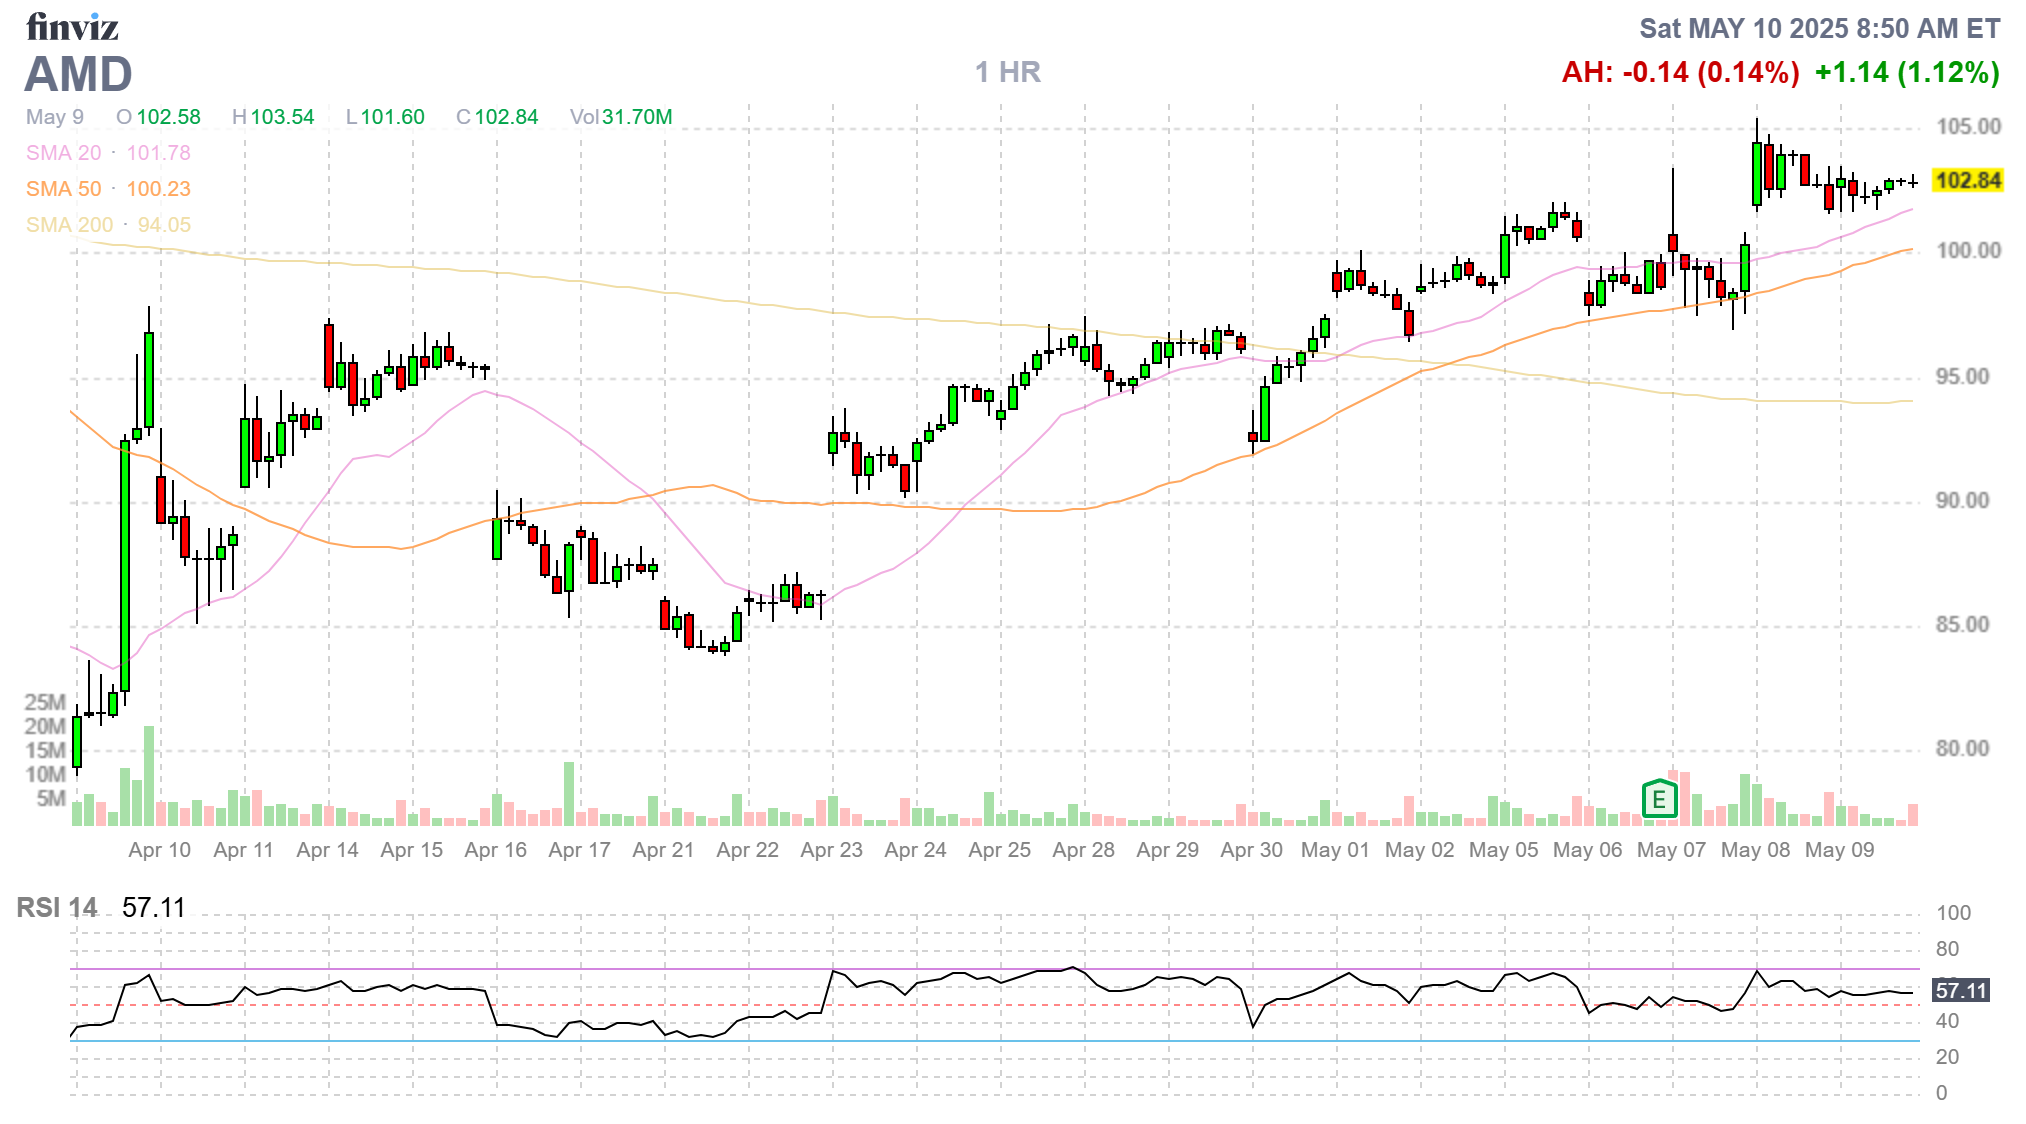Click the yellow 102.84 price tag
Screen dimensions: 2026x1124
click(1967, 181)
